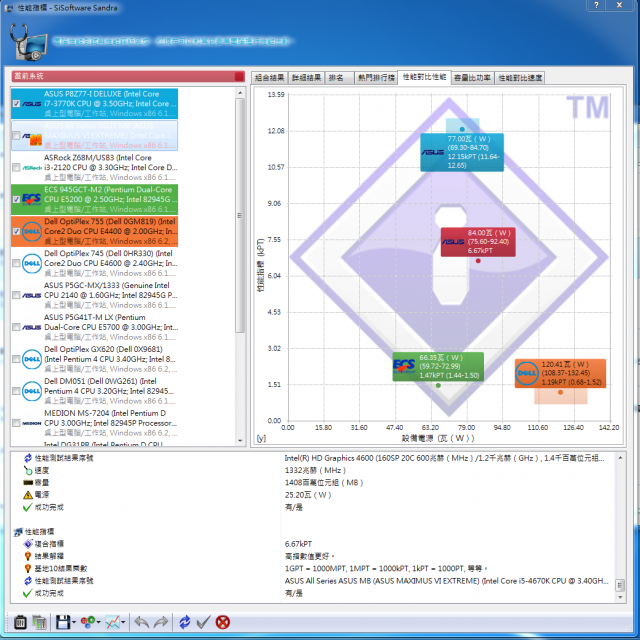The height and width of the screenshot is (640, 640).
Task: Open the save icon dropdown arrow
Action: [x=74, y=623]
